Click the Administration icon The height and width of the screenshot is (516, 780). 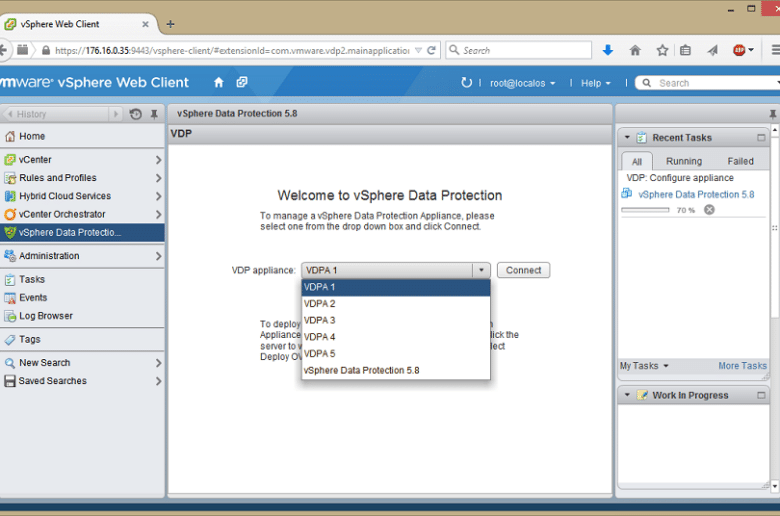(10, 256)
